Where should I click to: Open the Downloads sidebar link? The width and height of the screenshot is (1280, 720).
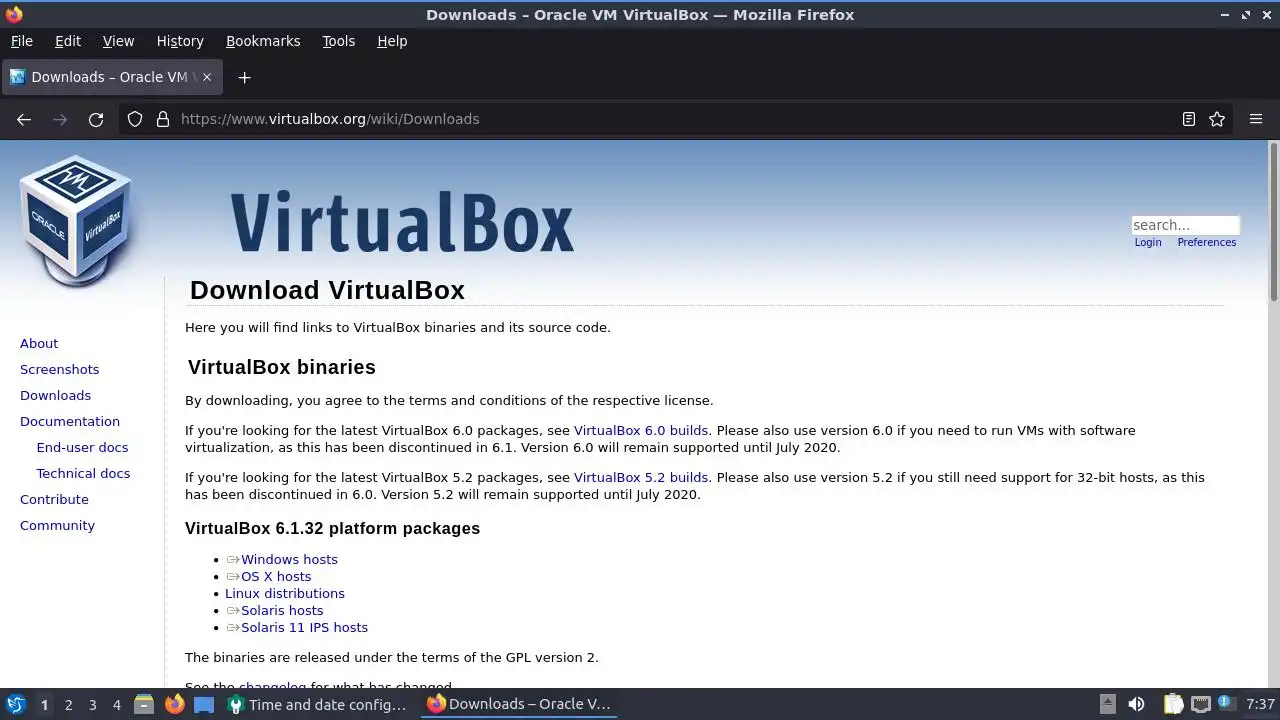pyautogui.click(x=55, y=395)
